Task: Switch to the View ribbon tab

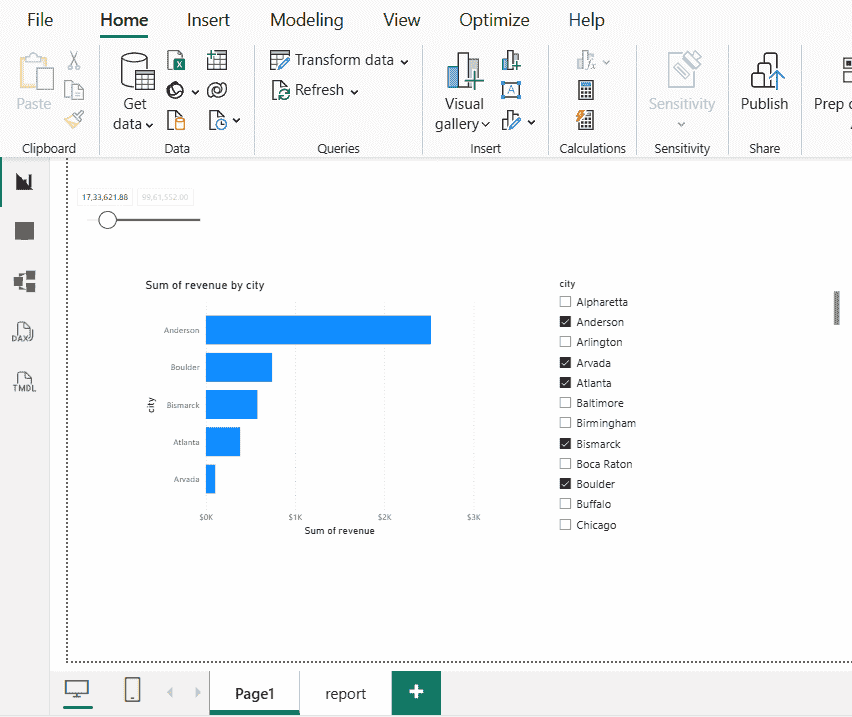Action: pos(402,20)
